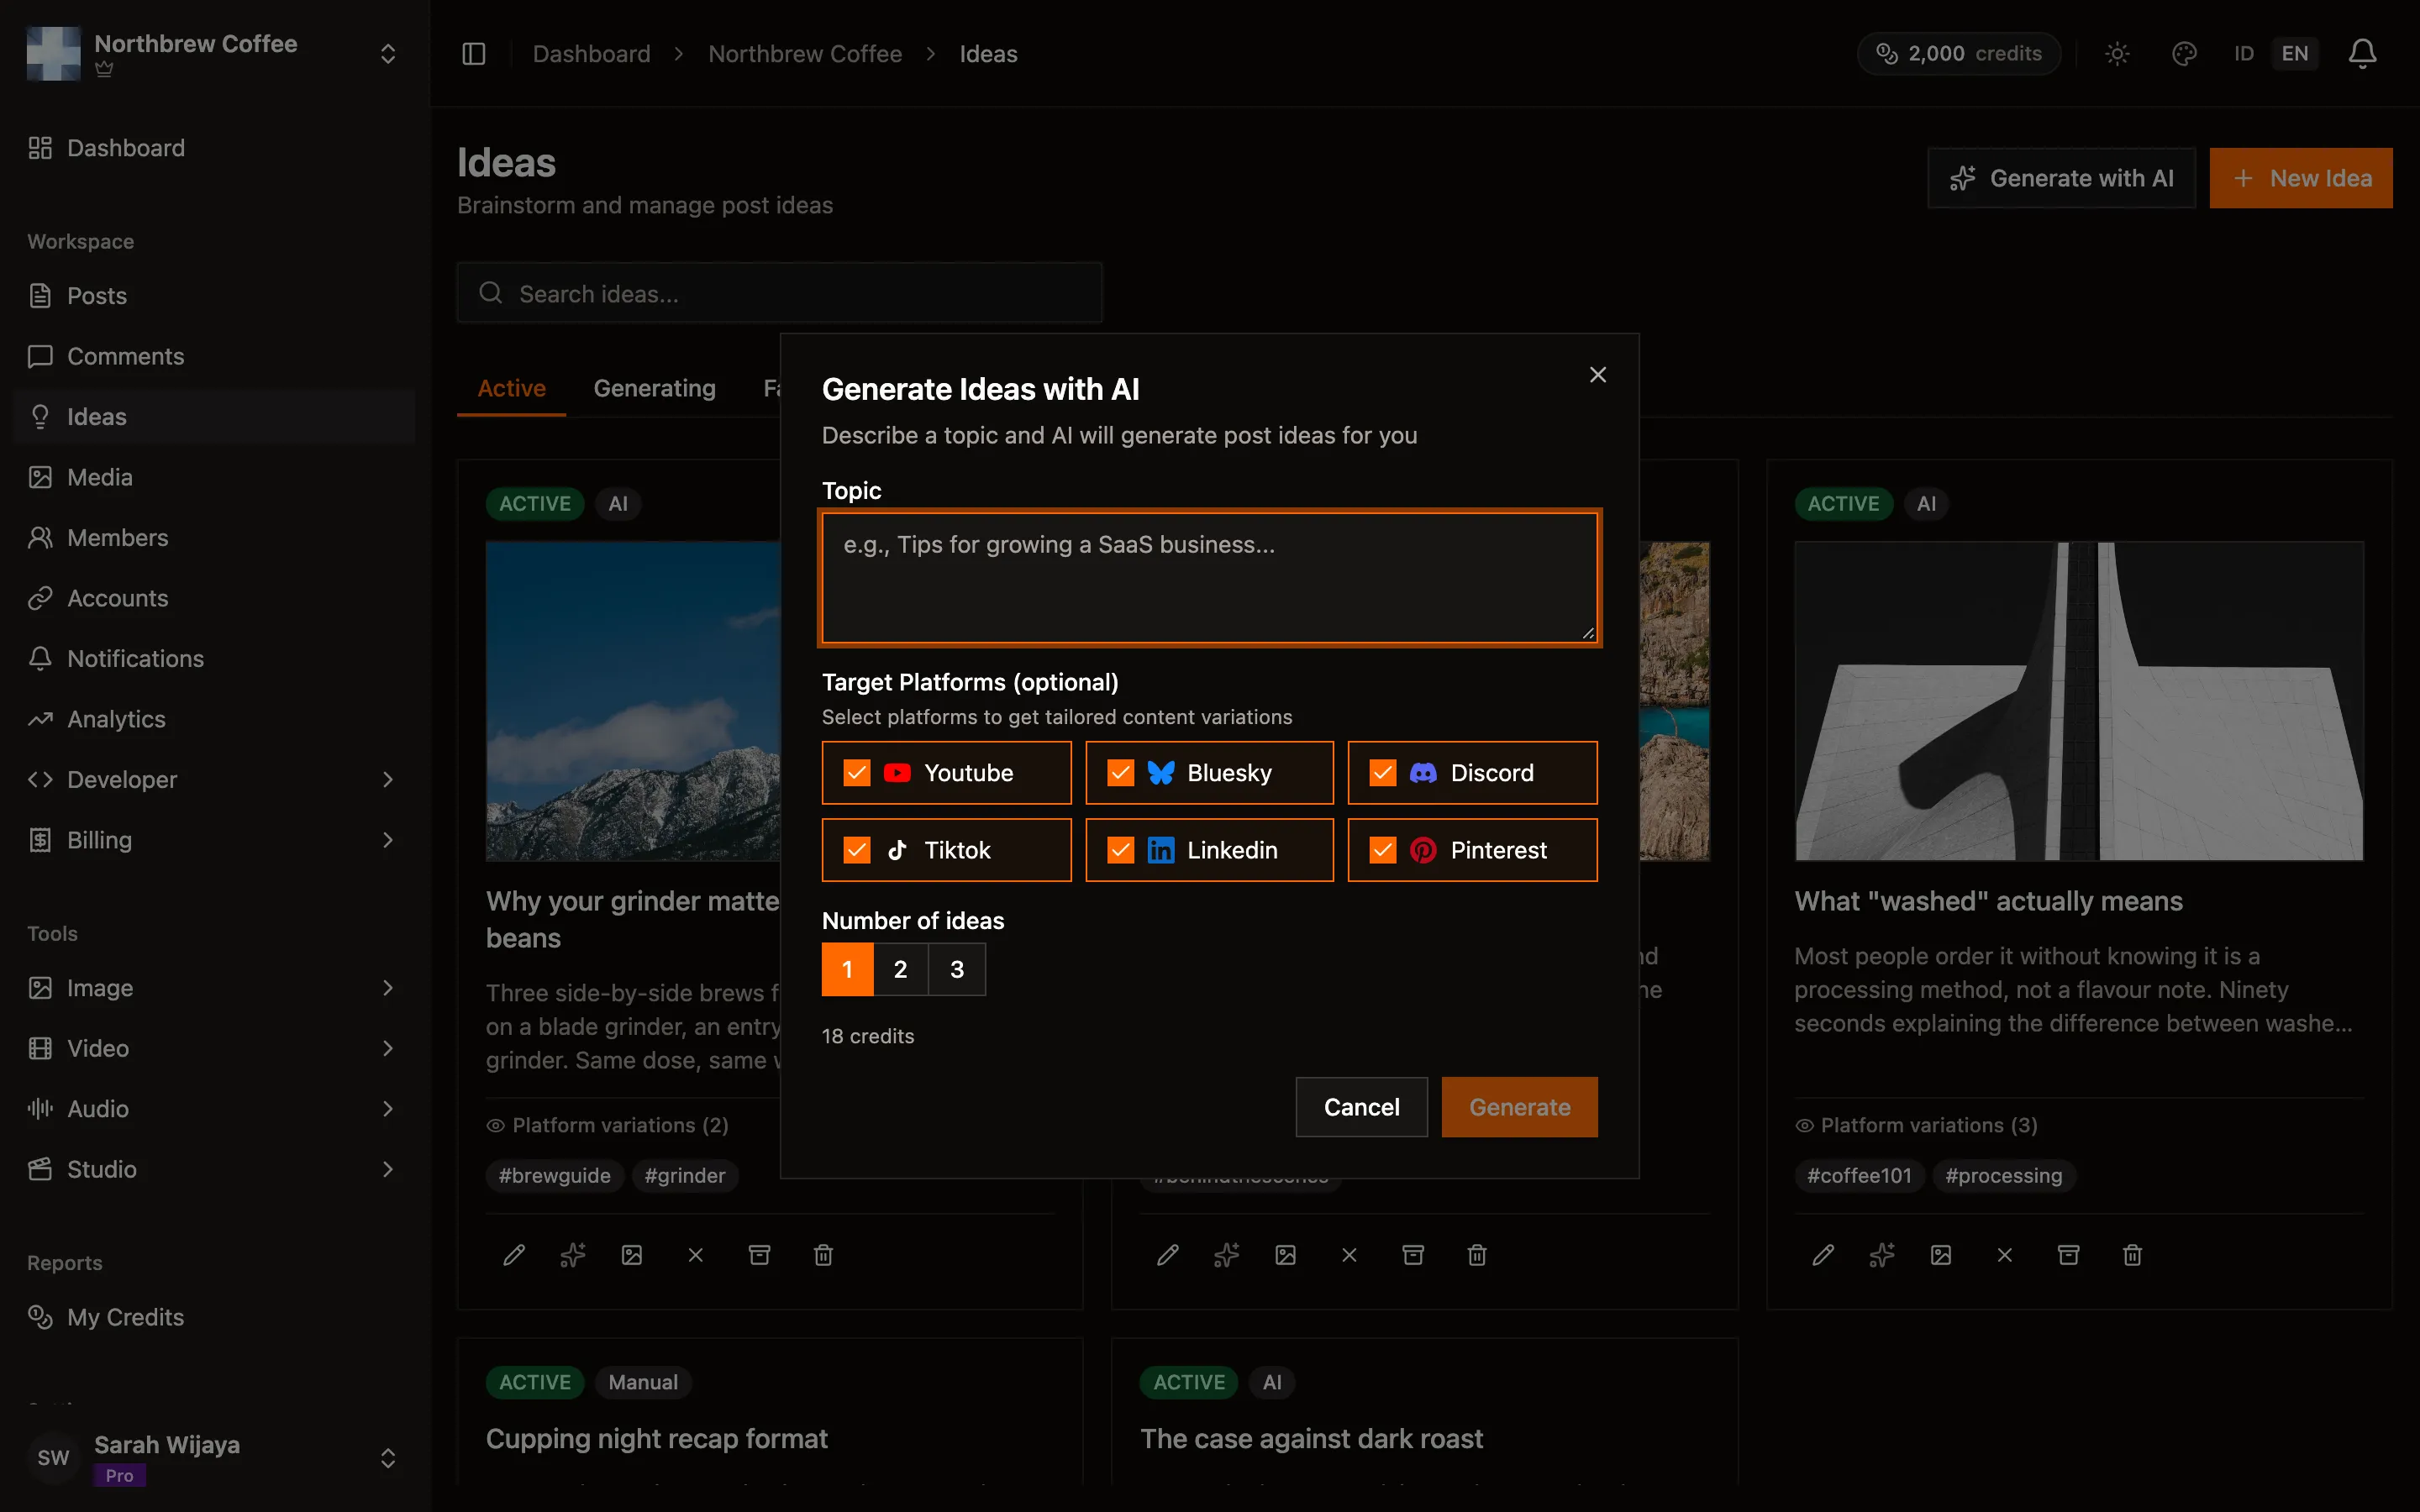Screen dimensions: 2420x1512
Task: Dismiss the washed idea with X icon
Action: 2005,1255
